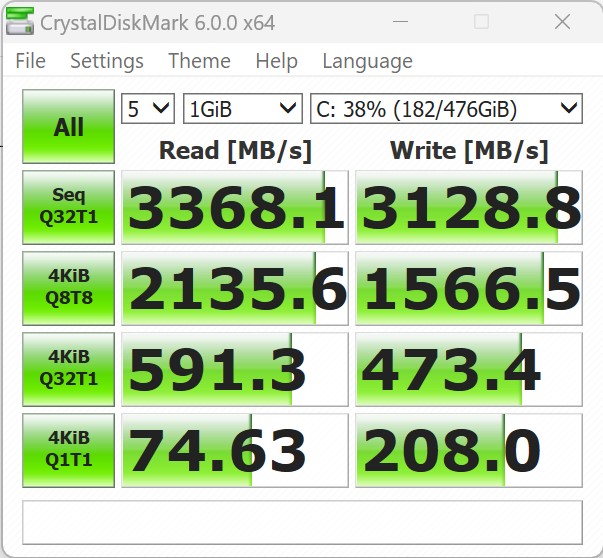Close the CrystalDiskMark window
603x558 pixels.
coord(562,22)
